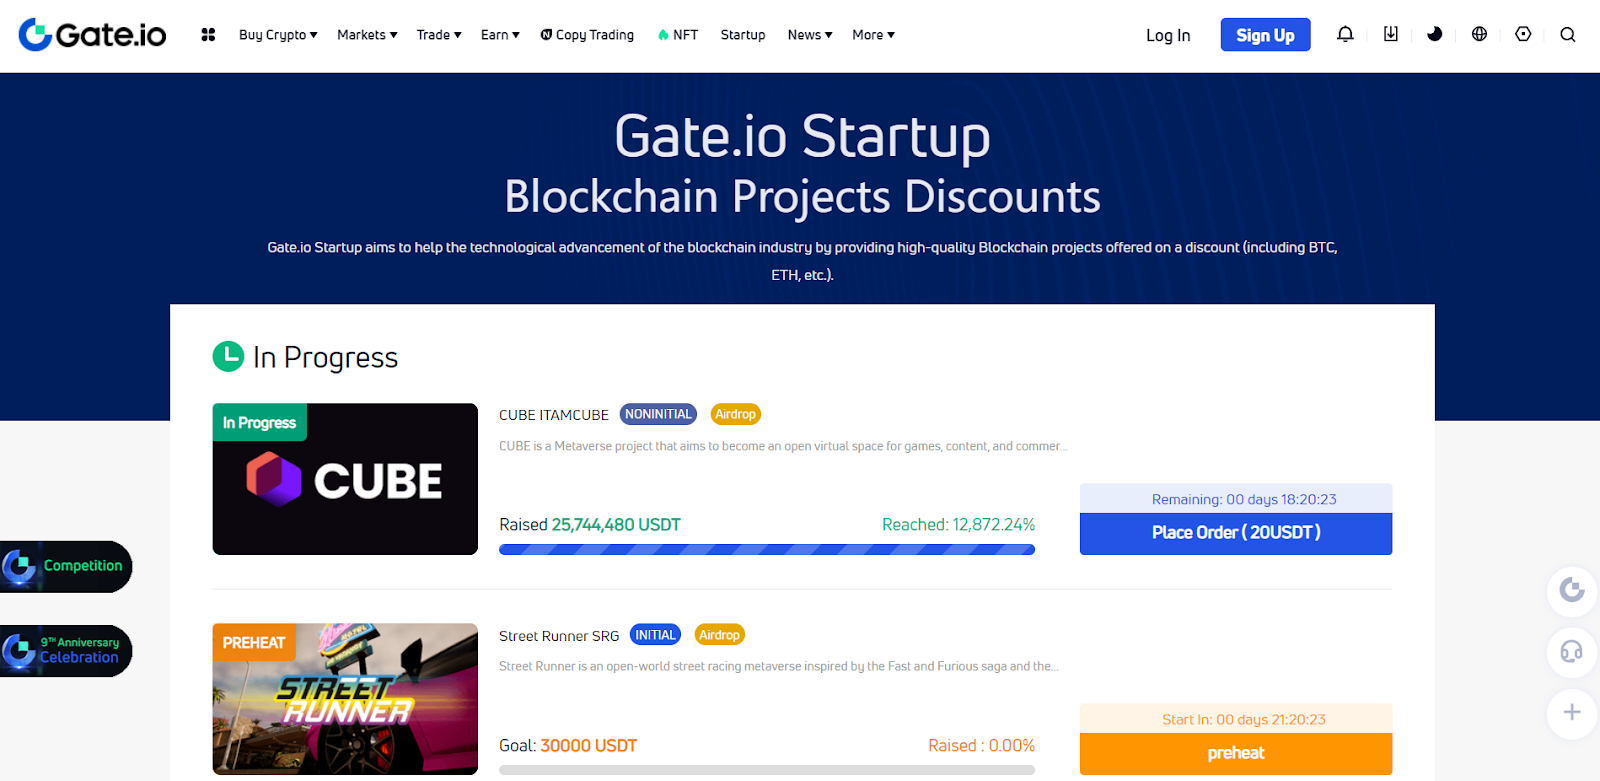Expand the Buy Crypto dropdown
This screenshot has width=1600, height=781.
(x=278, y=35)
